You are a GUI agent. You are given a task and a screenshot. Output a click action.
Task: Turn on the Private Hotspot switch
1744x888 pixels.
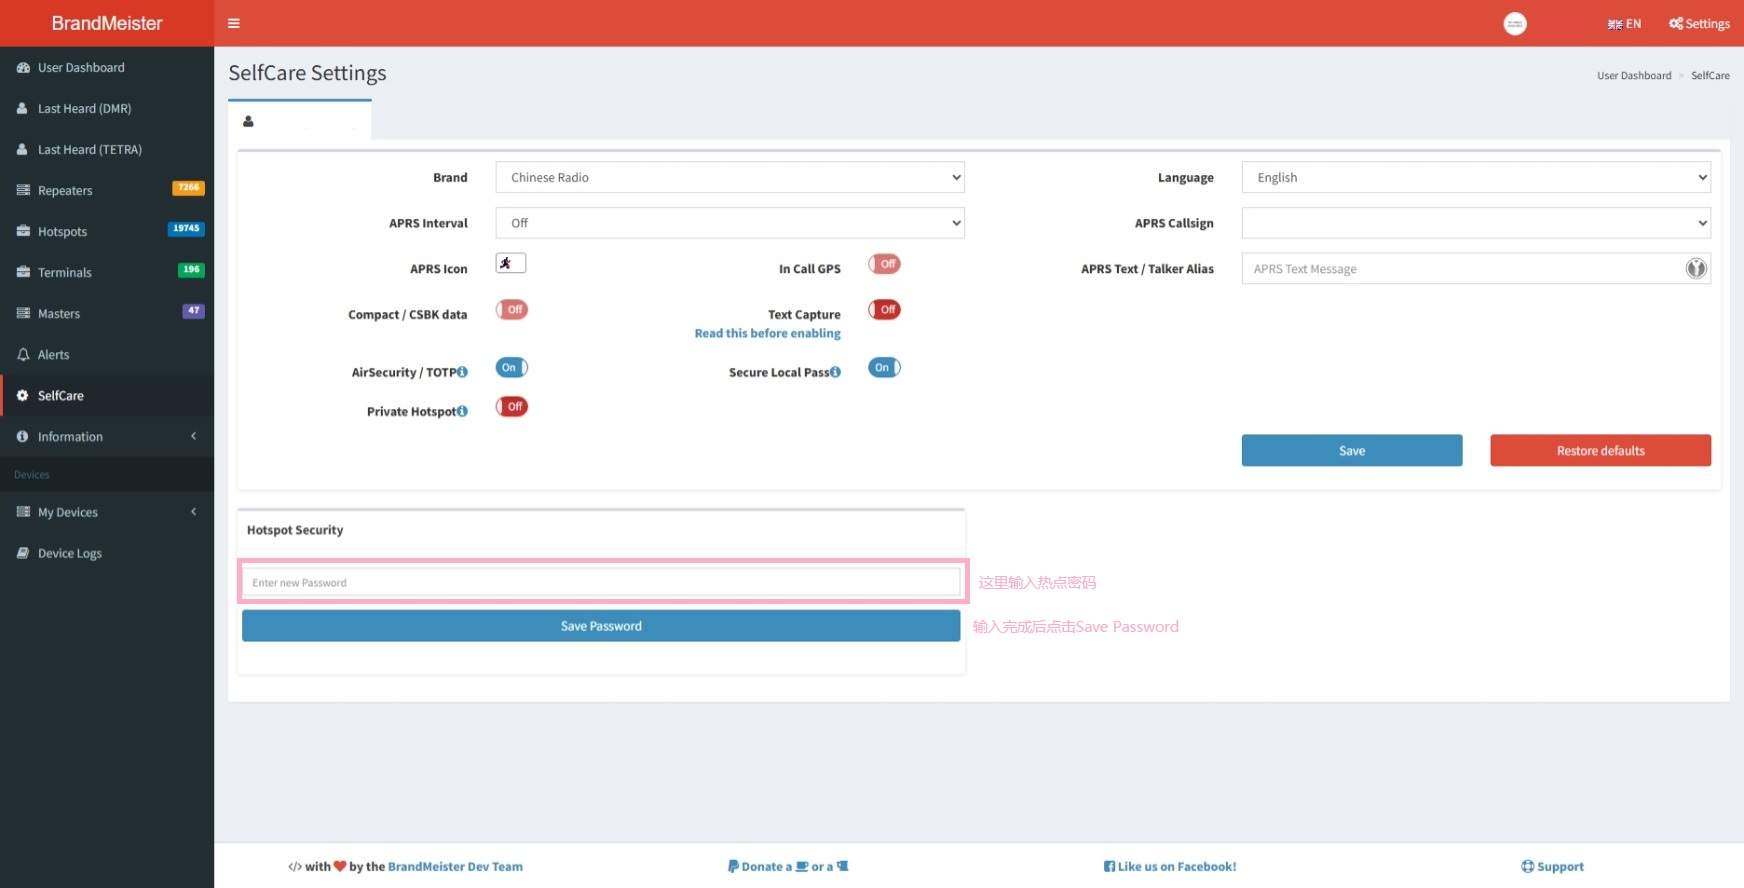(x=511, y=407)
